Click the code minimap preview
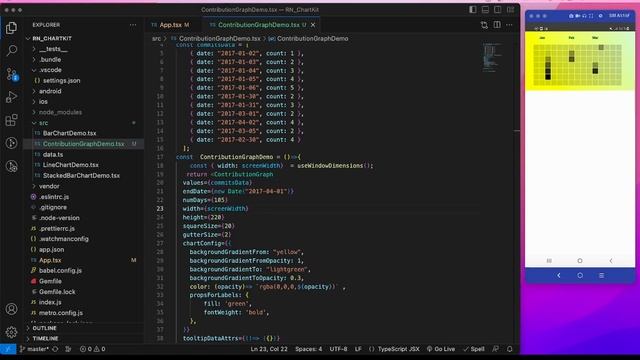Screen dimensions: 640x360 pos(493,57)
